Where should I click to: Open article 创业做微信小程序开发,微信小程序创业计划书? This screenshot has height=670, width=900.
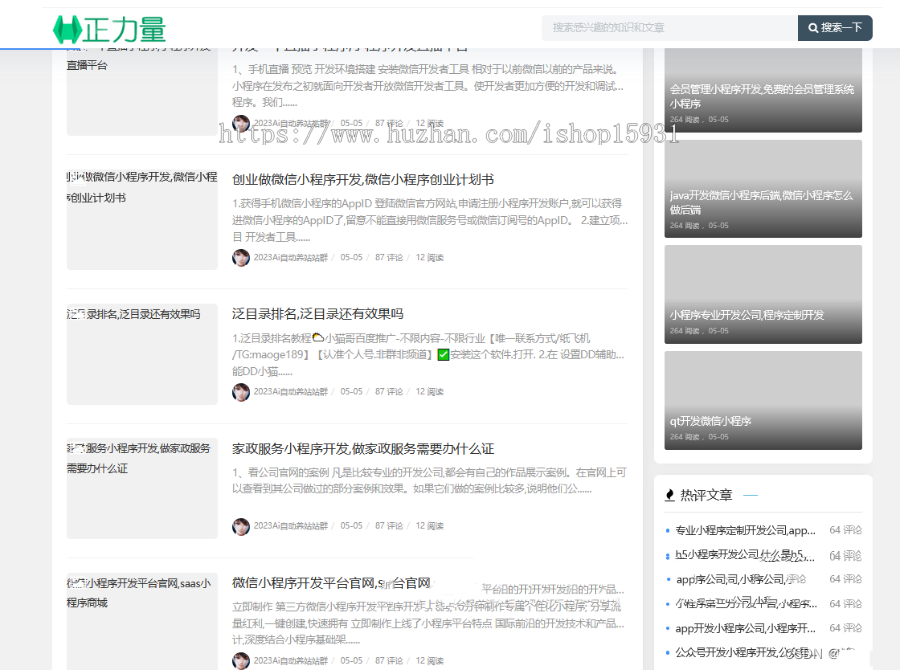[x=363, y=180]
